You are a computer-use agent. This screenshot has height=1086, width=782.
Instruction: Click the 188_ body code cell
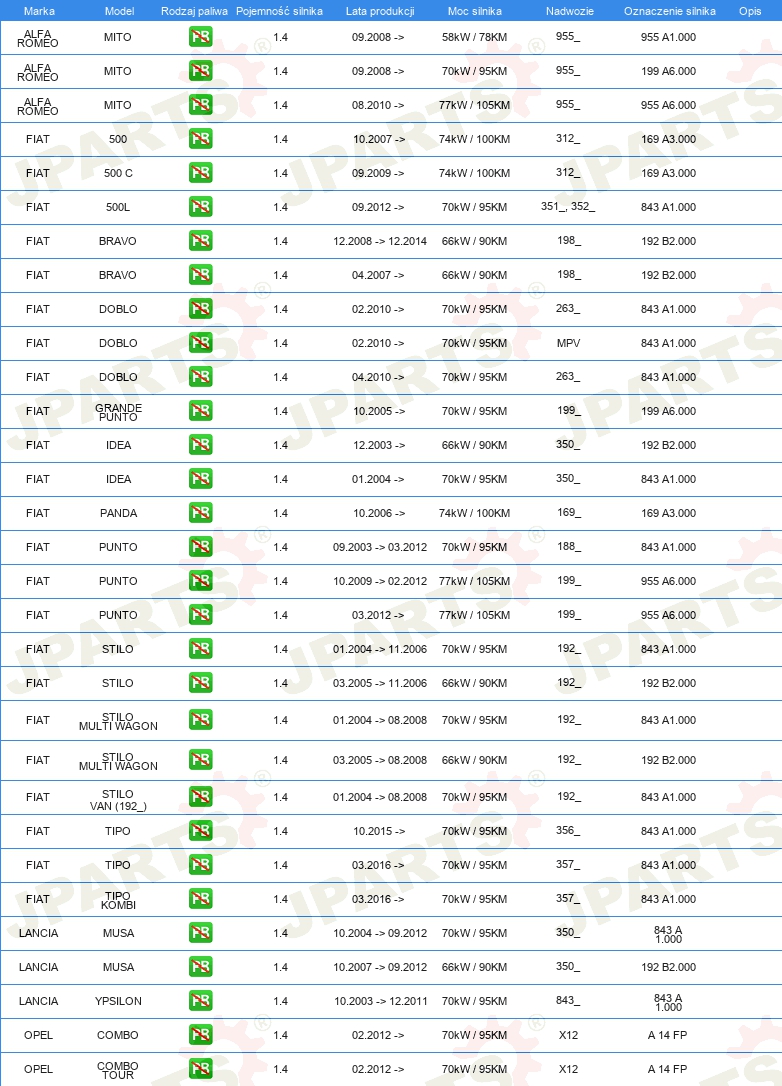click(x=569, y=546)
